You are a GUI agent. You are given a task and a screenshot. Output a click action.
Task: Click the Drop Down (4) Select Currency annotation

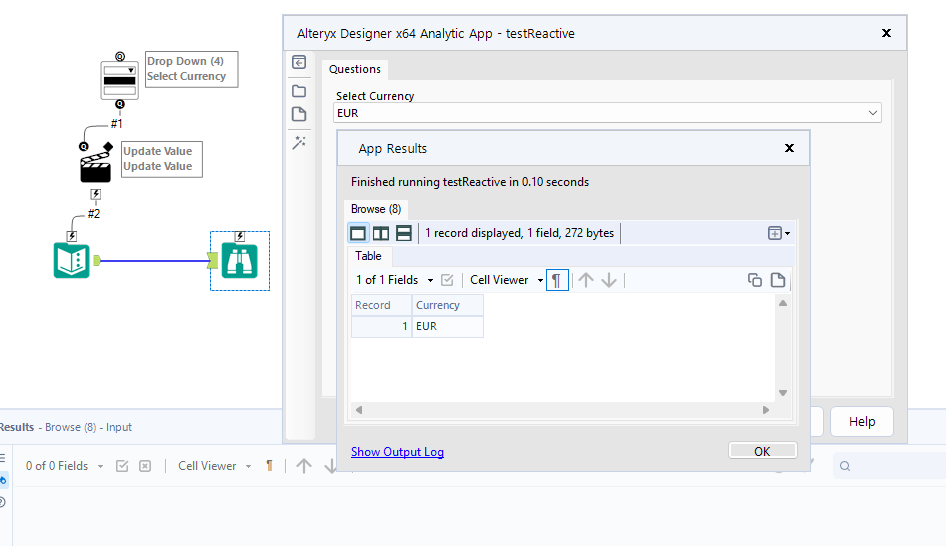point(192,69)
